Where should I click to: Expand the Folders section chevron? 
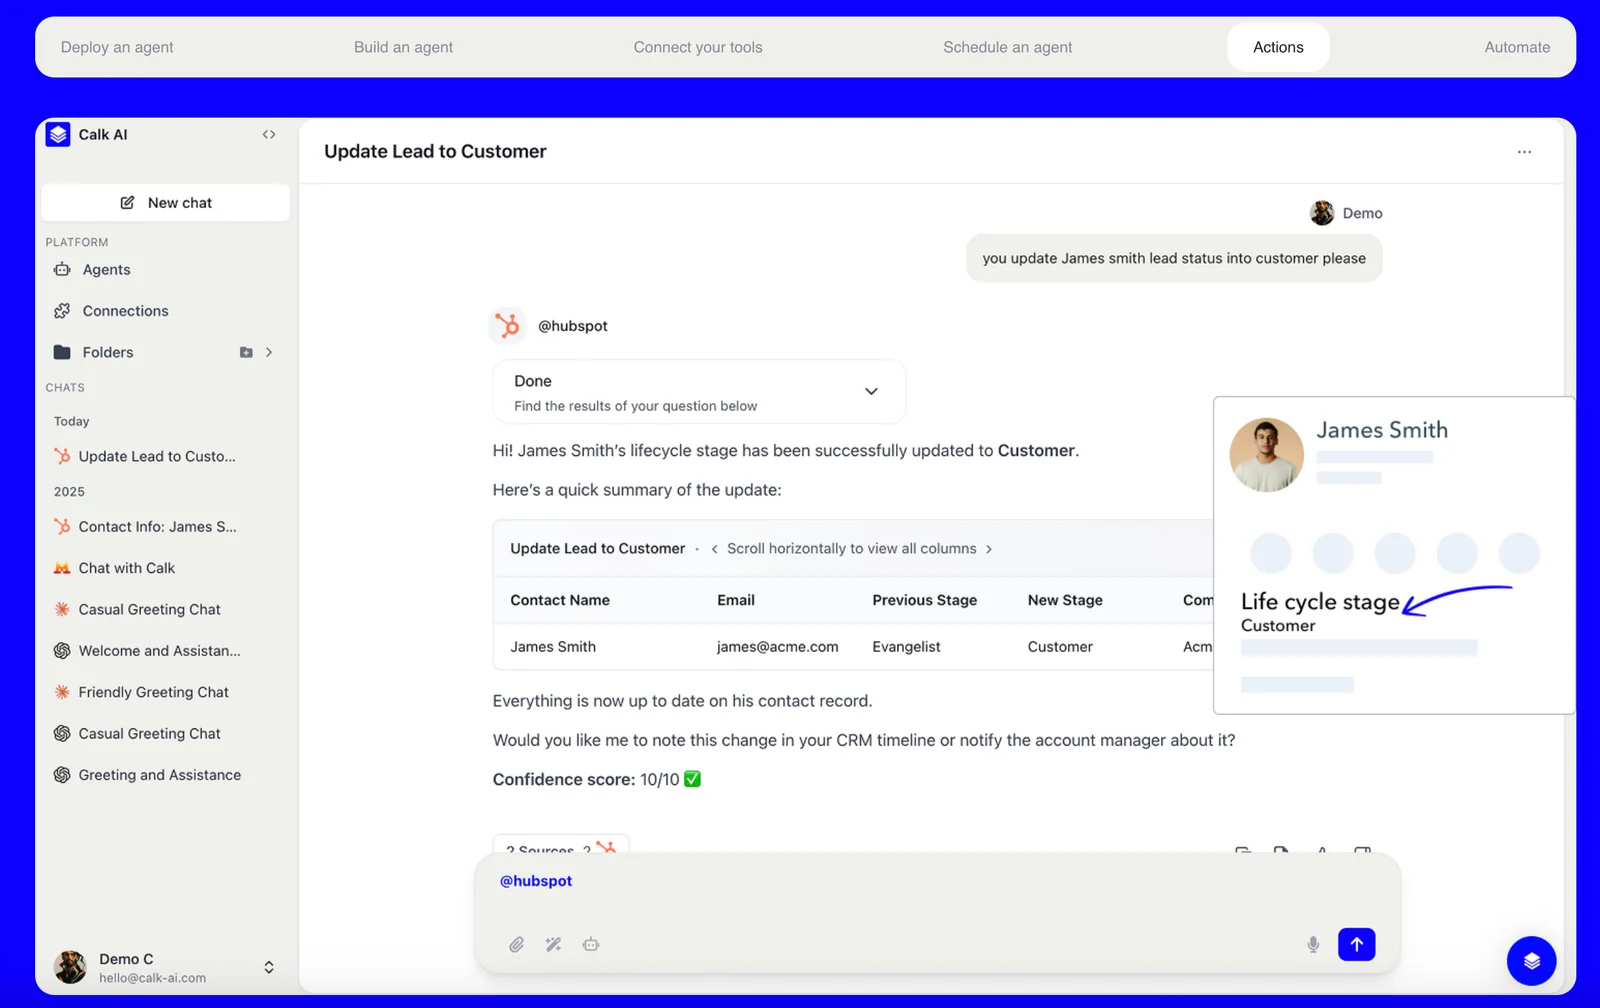tap(269, 352)
